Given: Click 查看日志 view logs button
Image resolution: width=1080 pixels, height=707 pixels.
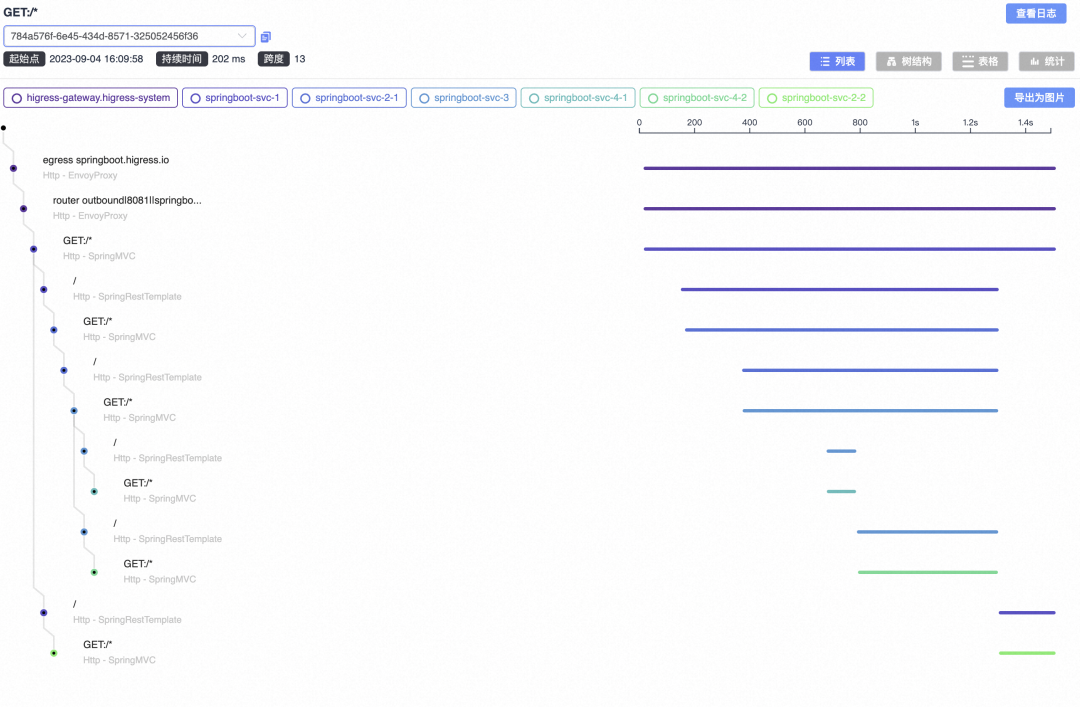Looking at the screenshot, I should pyautogui.click(x=1036, y=14).
